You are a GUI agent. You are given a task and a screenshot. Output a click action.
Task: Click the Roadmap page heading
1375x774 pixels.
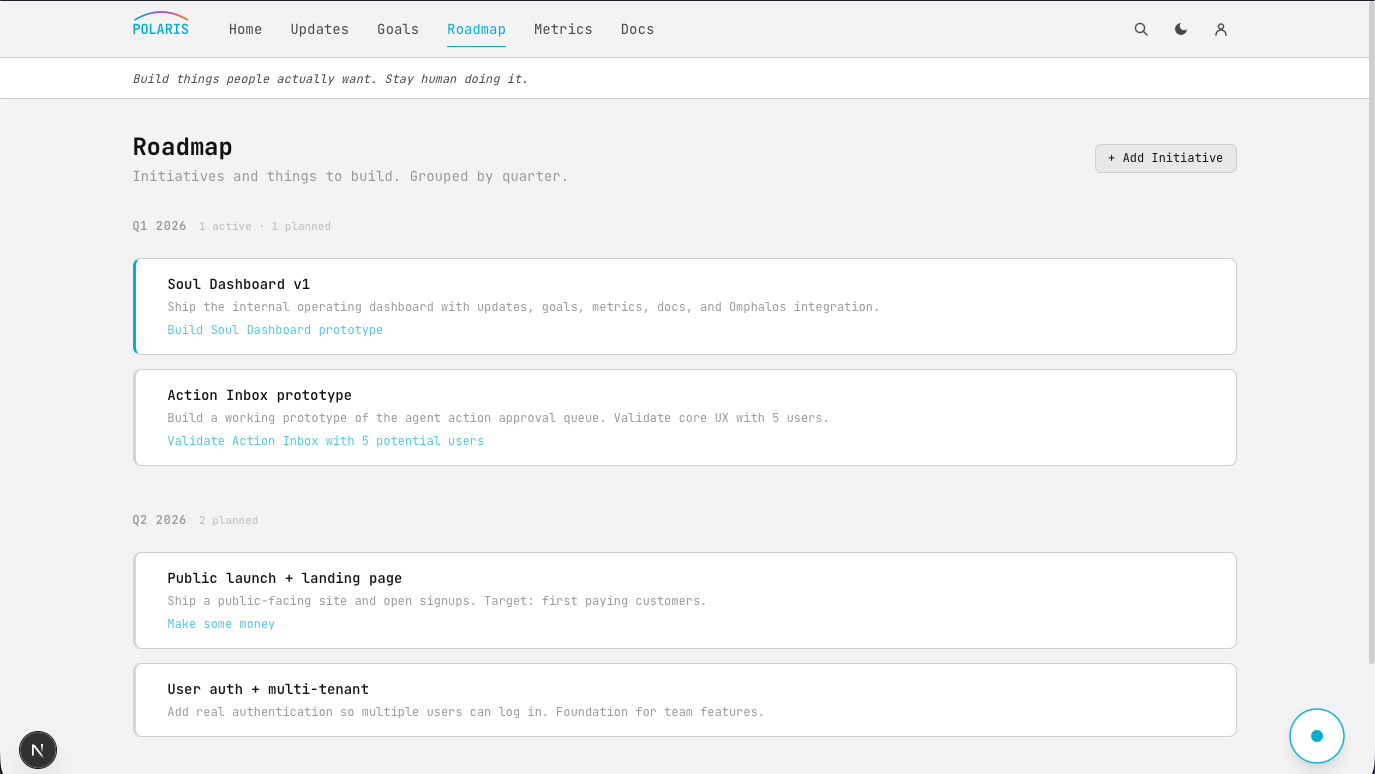[183, 147]
